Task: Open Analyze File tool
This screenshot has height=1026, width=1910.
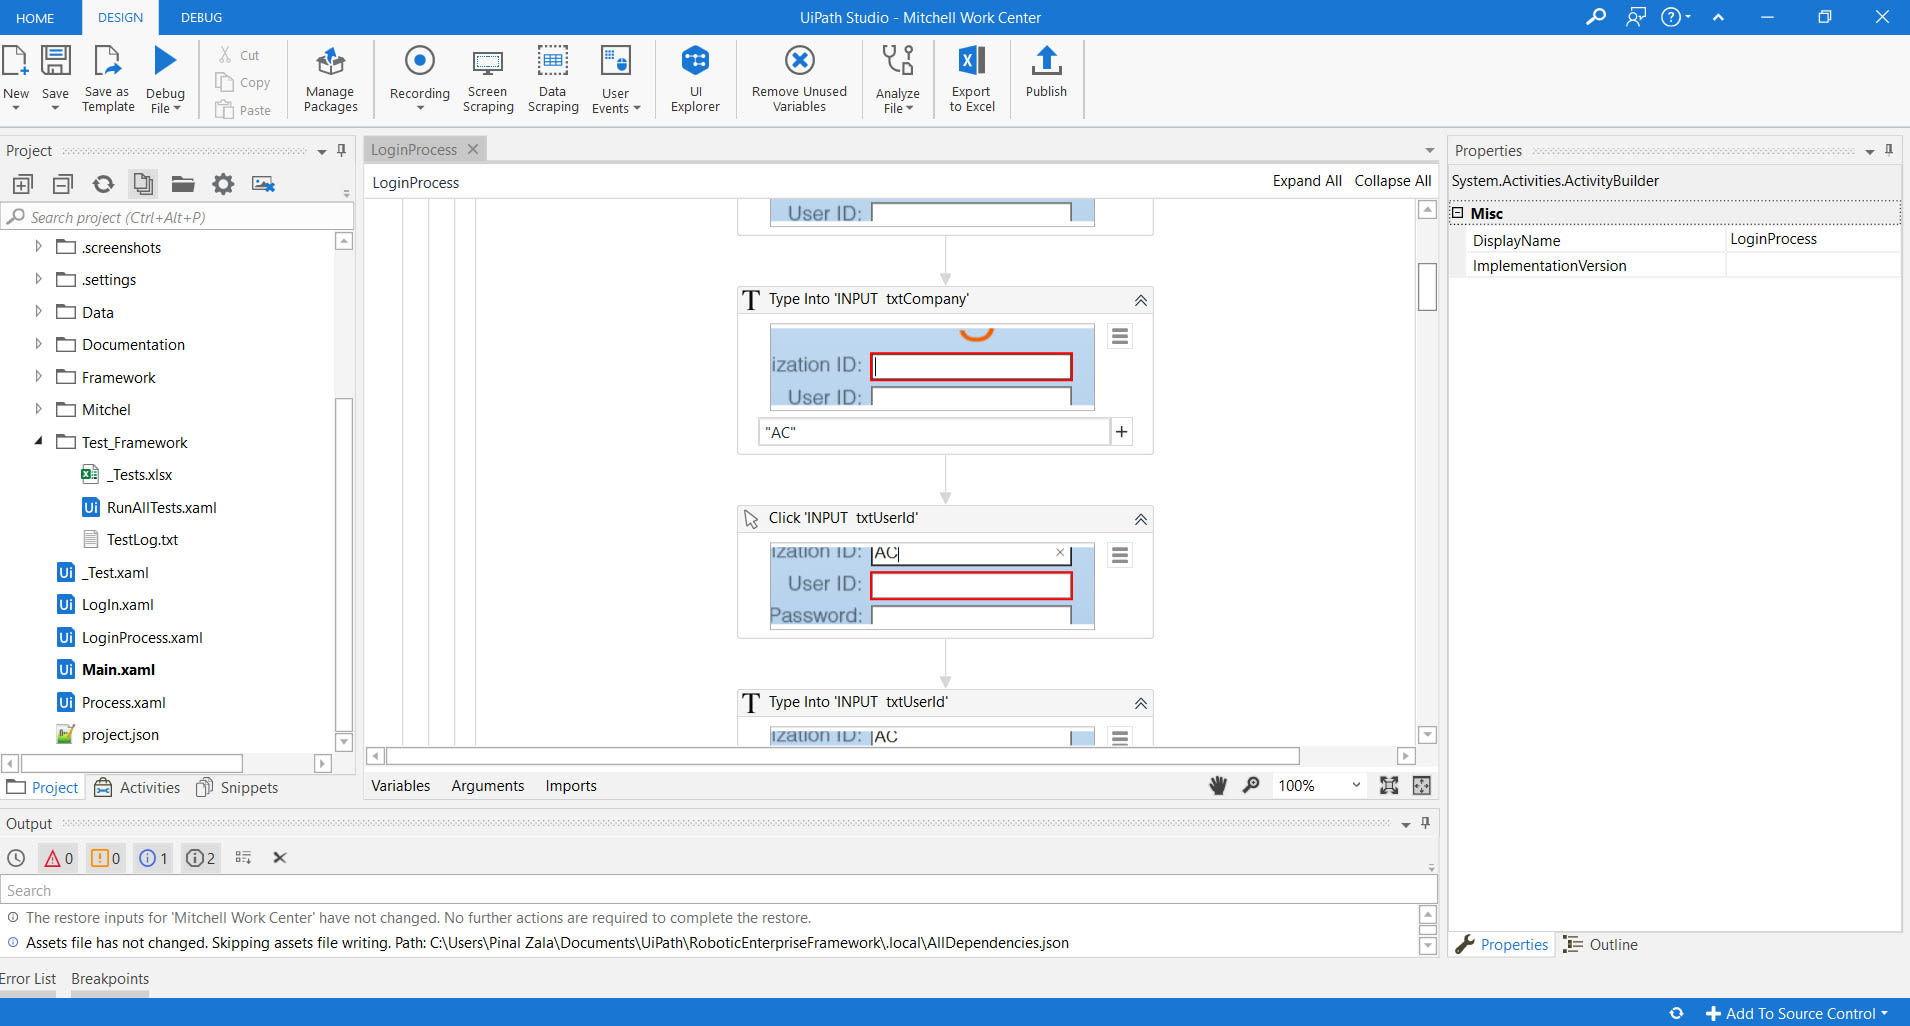Action: point(898,78)
